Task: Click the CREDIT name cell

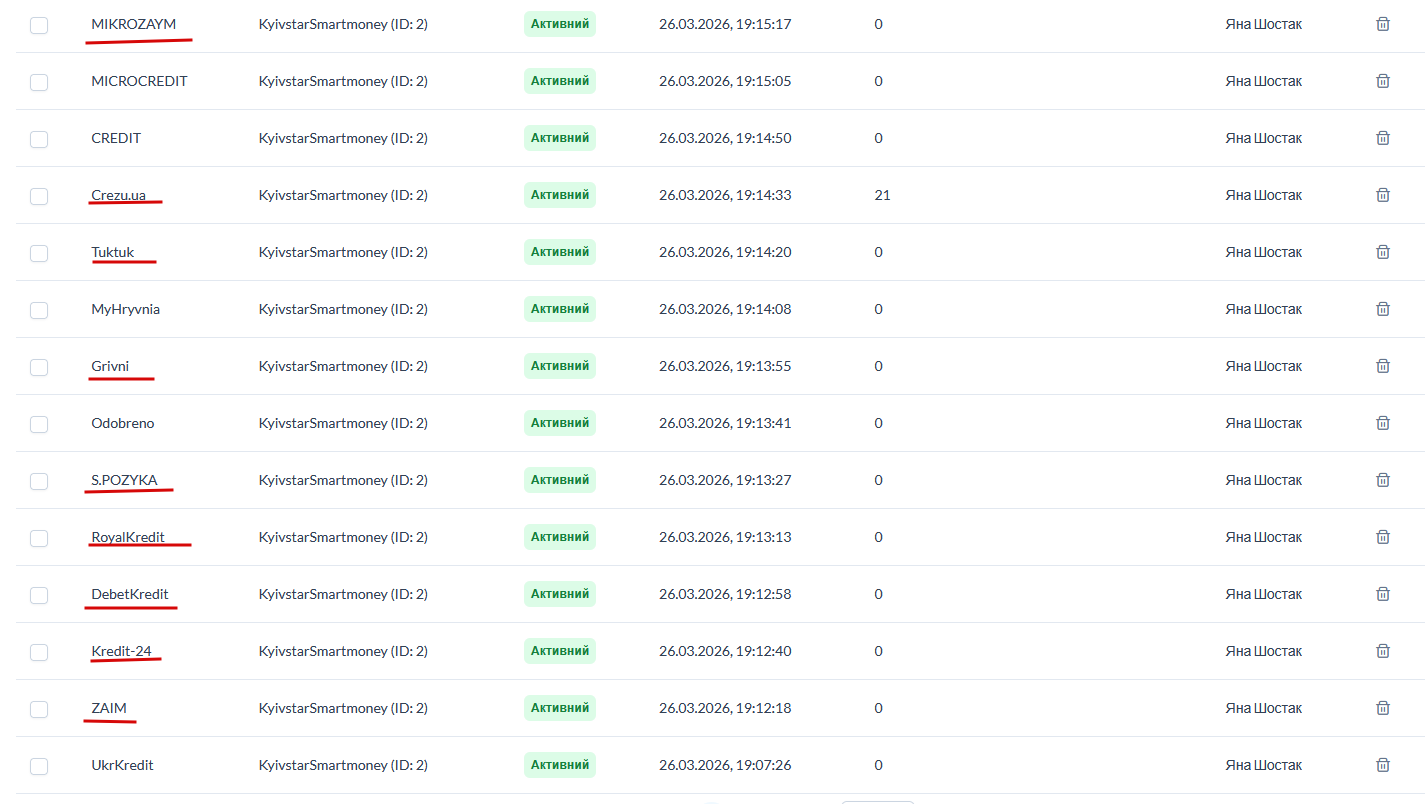Action: click(x=116, y=138)
